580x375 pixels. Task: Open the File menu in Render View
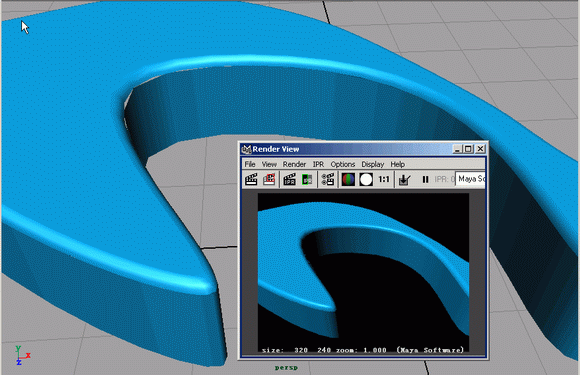250,164
